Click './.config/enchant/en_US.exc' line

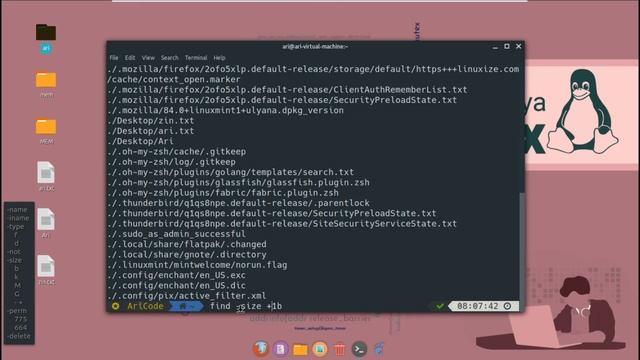[177, 275]
